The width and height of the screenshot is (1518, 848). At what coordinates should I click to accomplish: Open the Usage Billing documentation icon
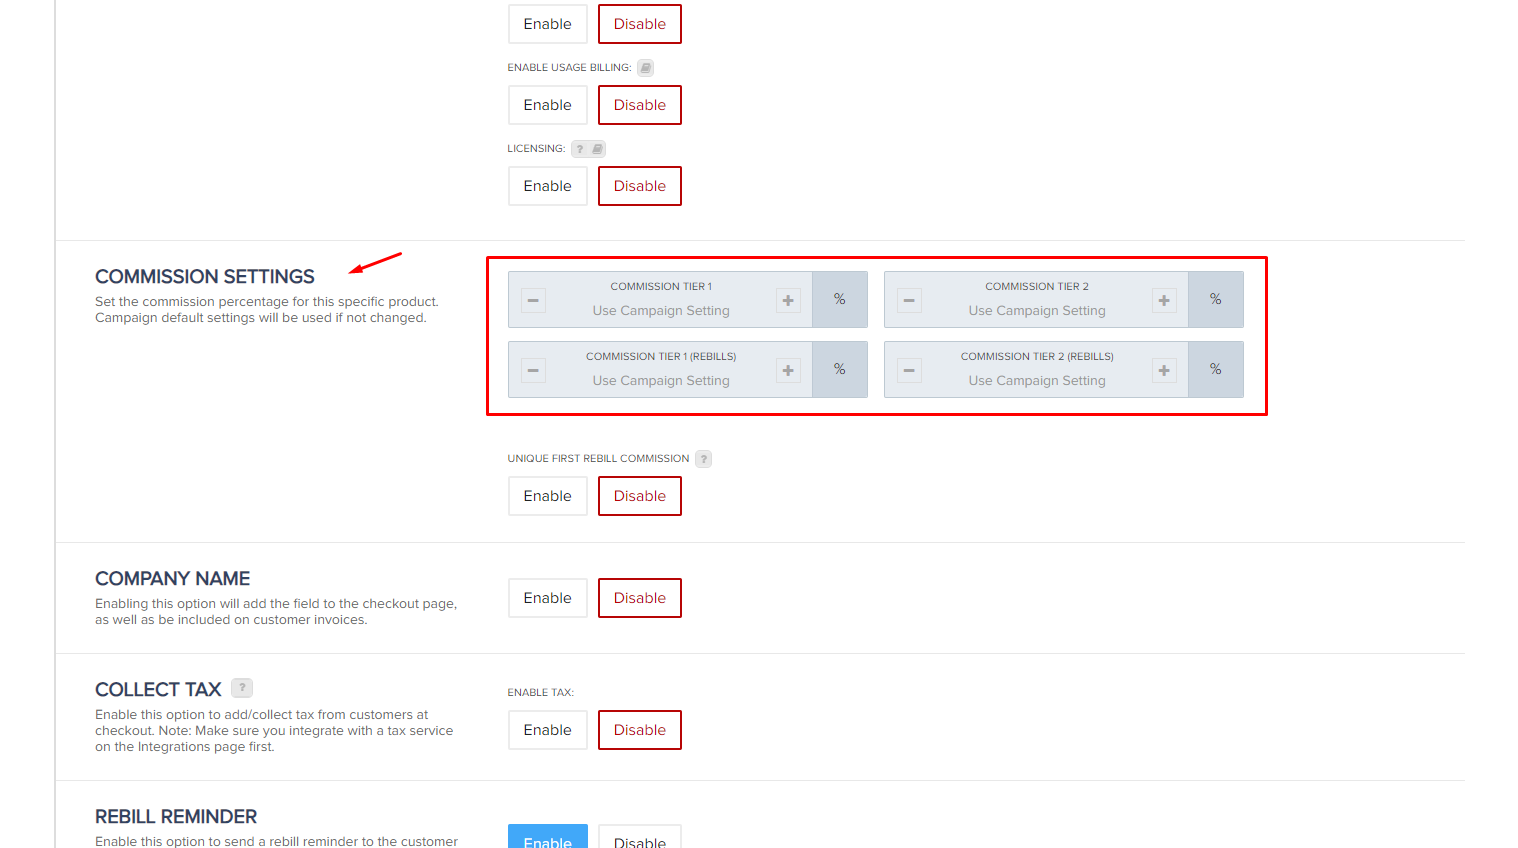coord(645,68)
